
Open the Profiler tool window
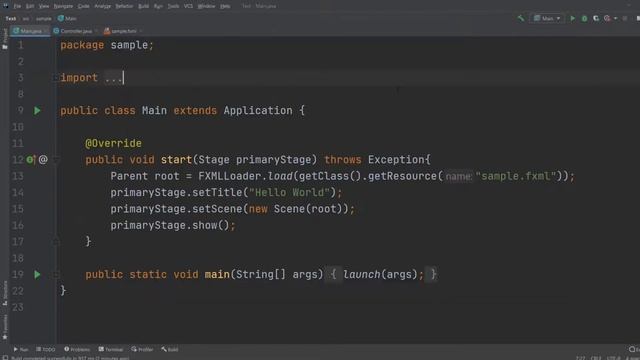click(x=142, y=349)
